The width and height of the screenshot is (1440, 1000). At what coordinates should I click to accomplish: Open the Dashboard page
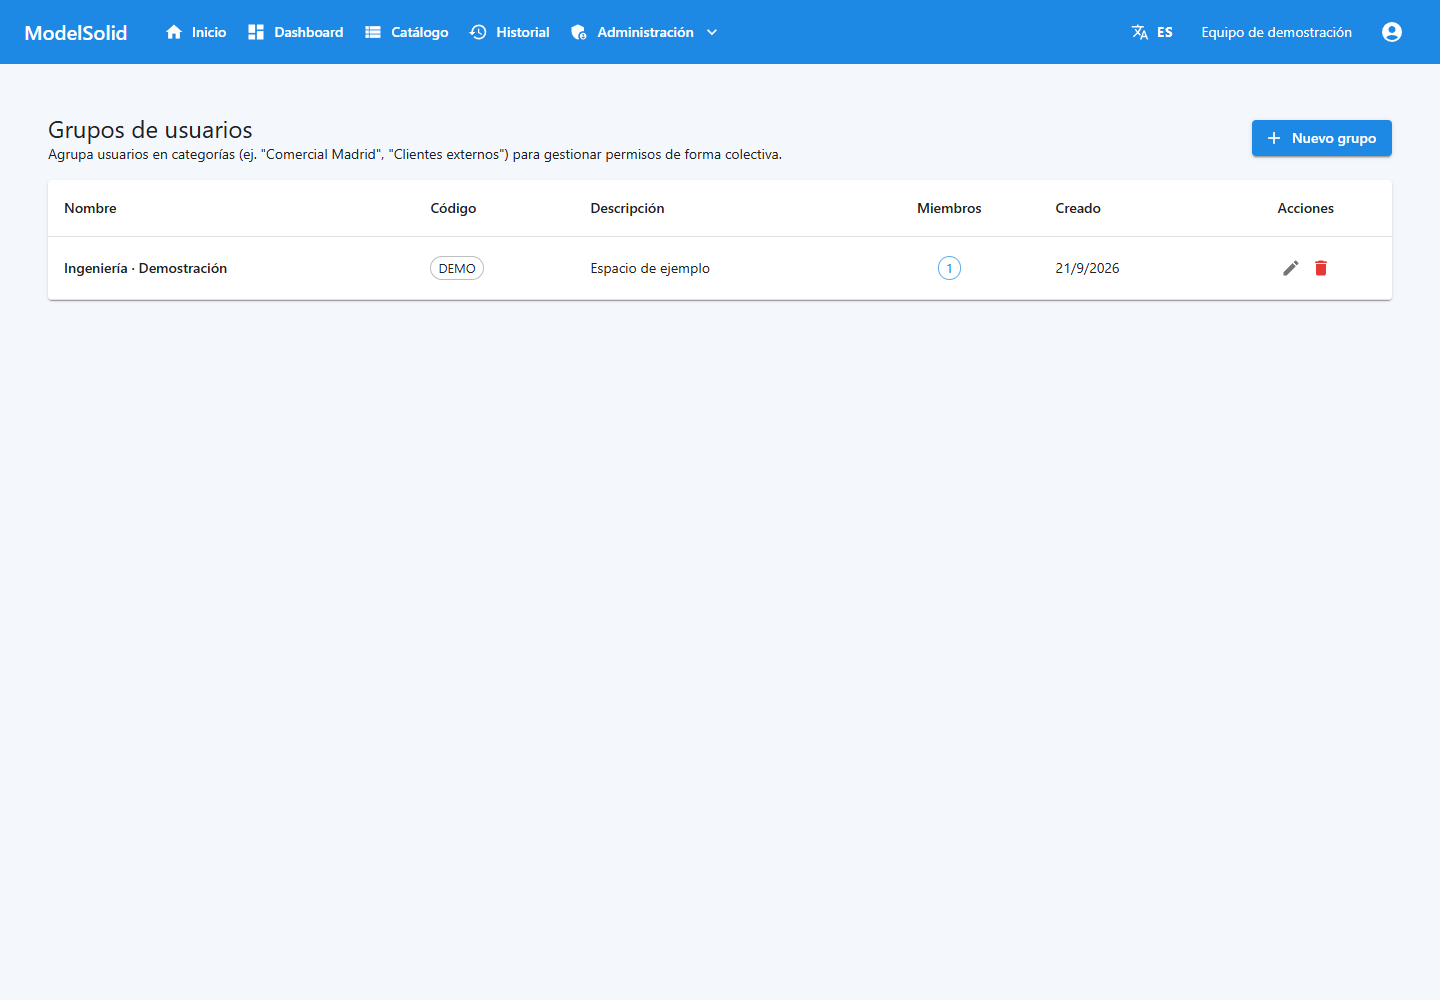coord(296,32)
